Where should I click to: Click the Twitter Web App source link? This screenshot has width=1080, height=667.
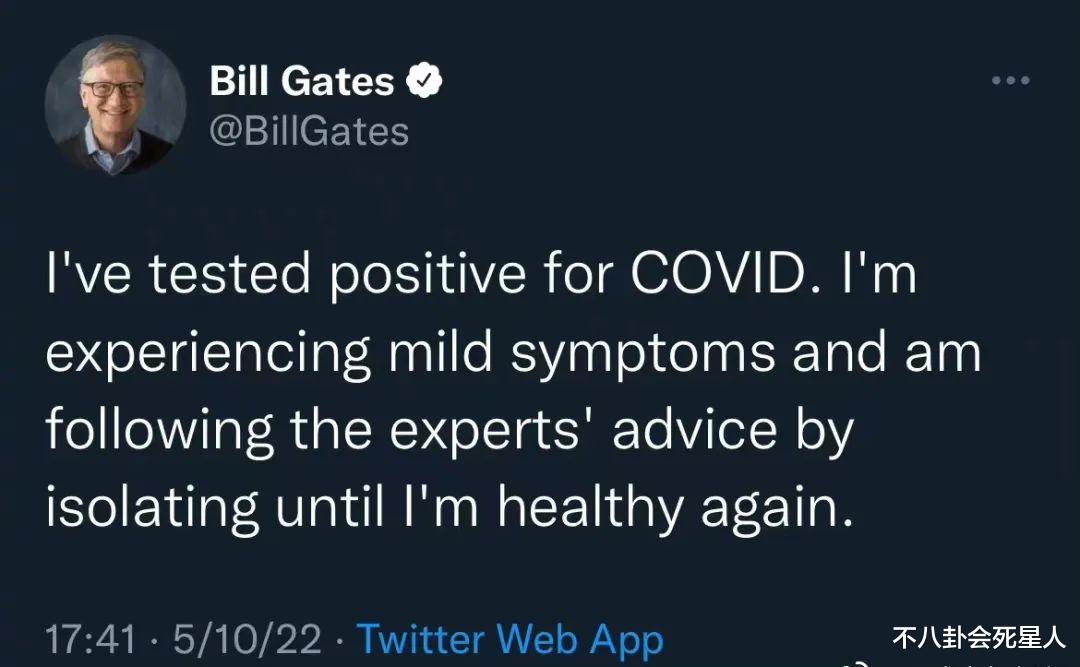[510, 639]
